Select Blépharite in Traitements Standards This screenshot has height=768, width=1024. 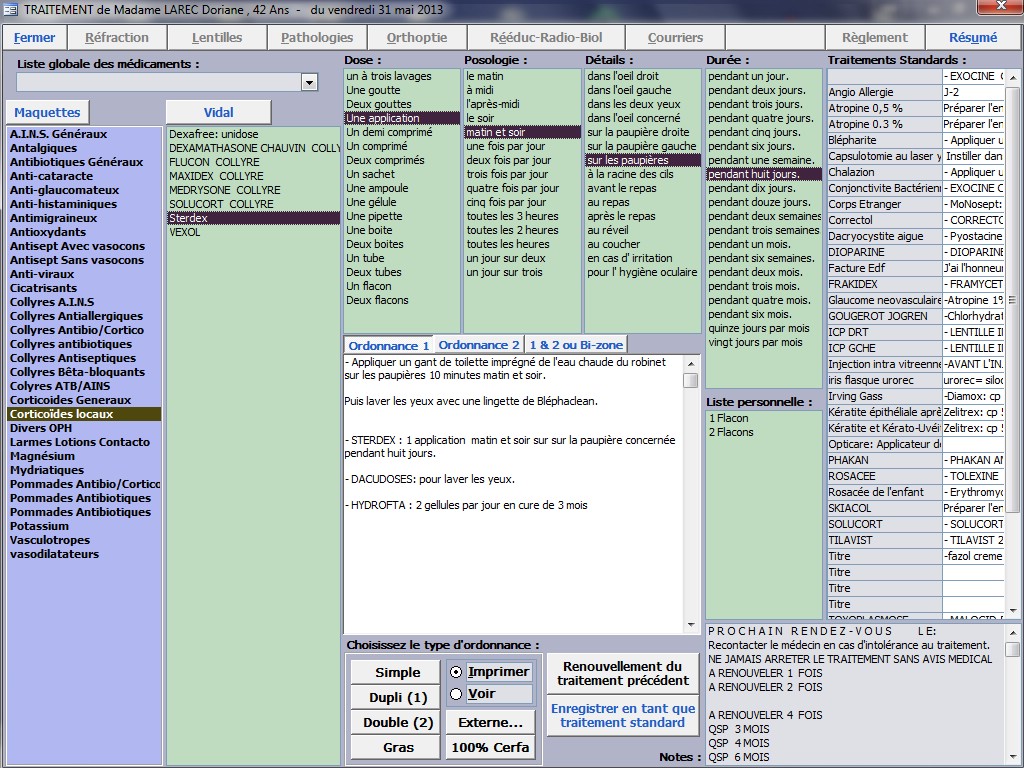[852, 140]
